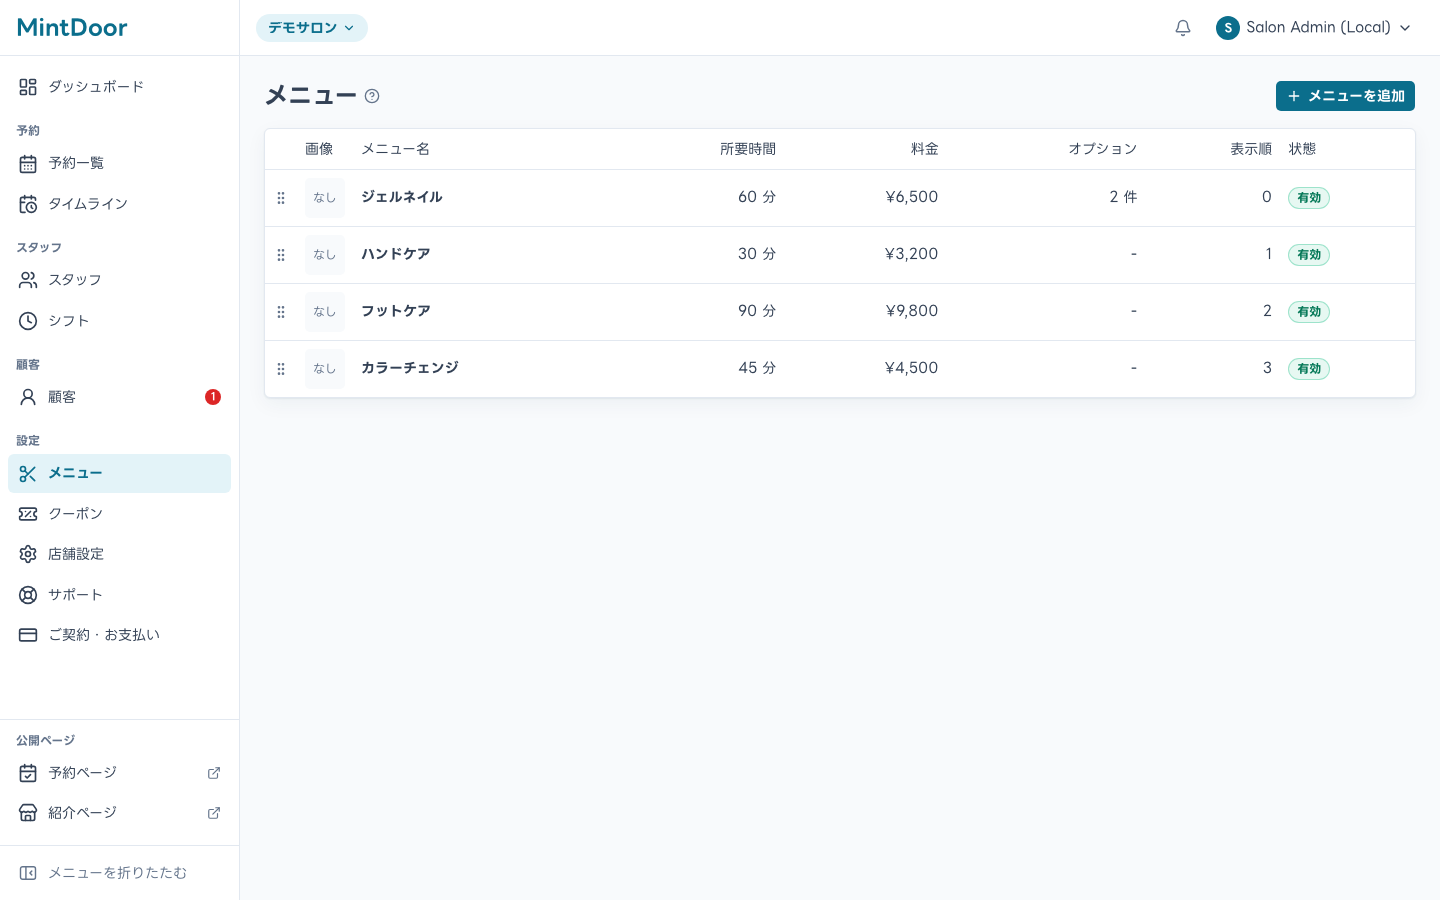The height and width of the screenshot is (900, 1440).
Task: Open ご契約・お支払い billing page
Action: [x=119, y=635]
